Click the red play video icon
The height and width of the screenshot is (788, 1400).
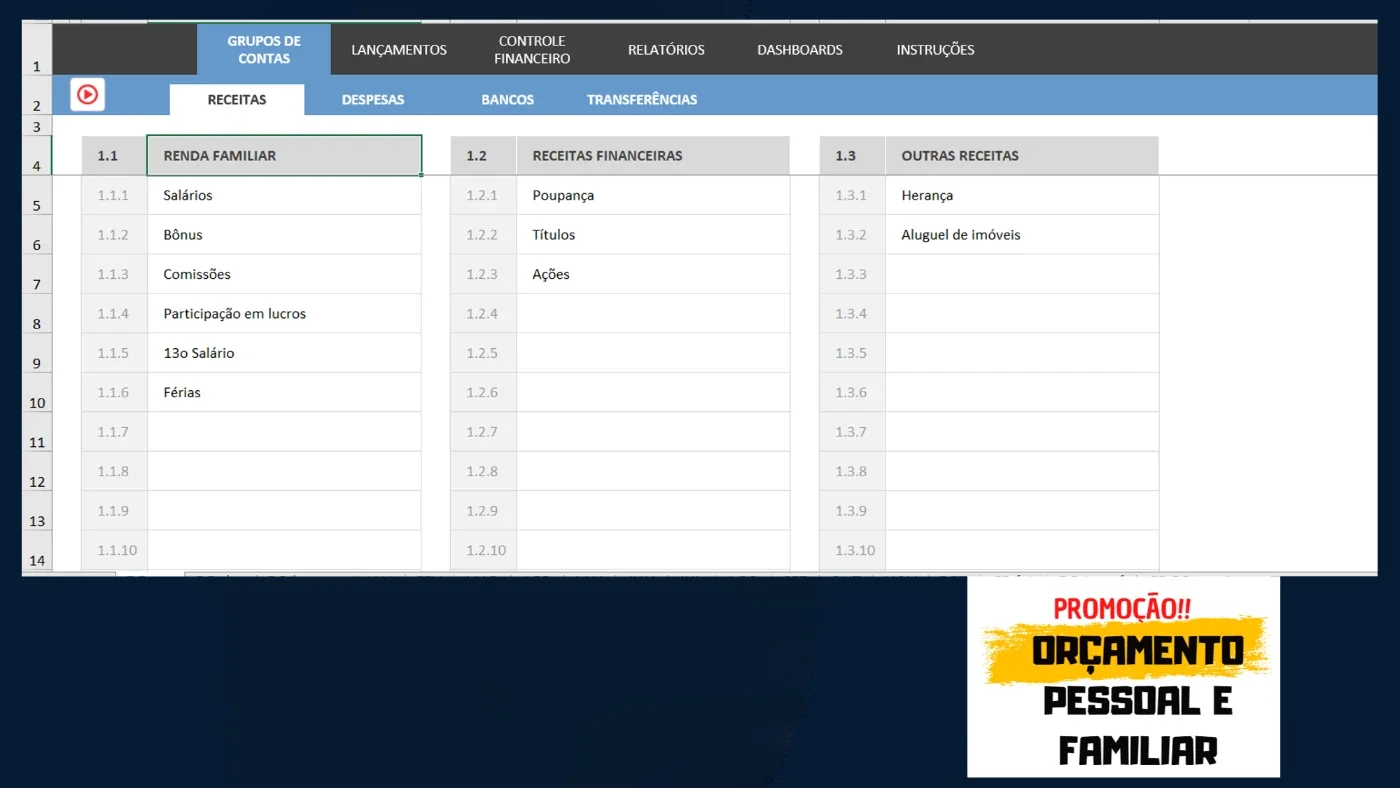point(88,95)
